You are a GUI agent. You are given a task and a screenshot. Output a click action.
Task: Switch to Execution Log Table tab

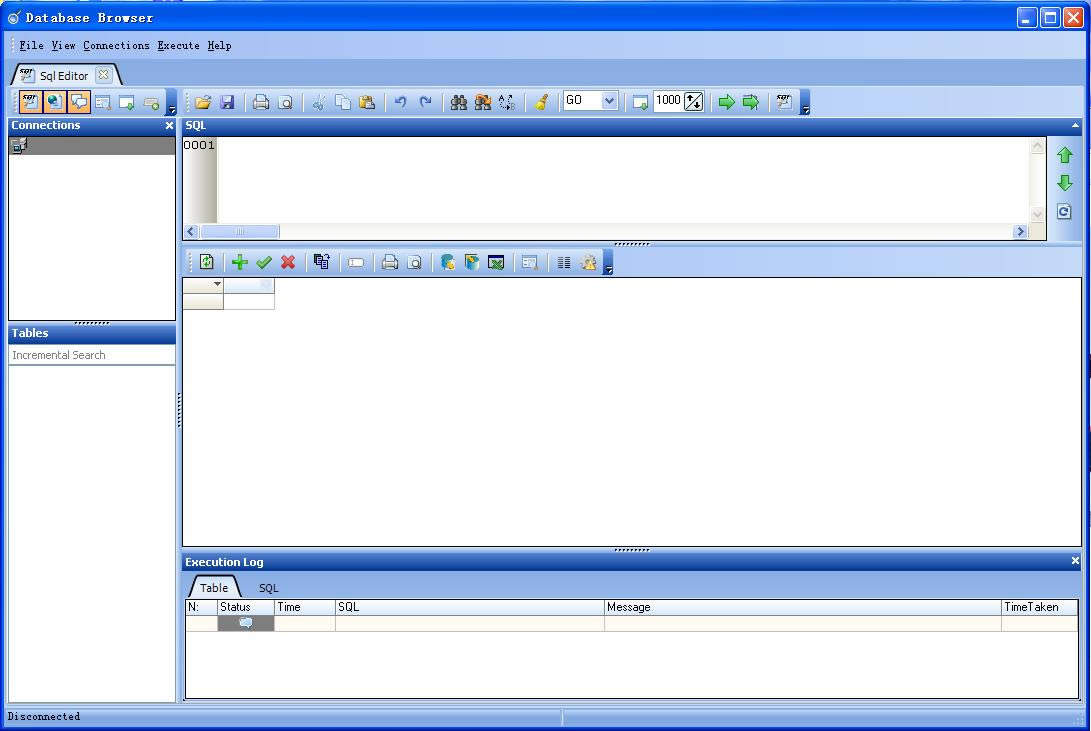214,588
